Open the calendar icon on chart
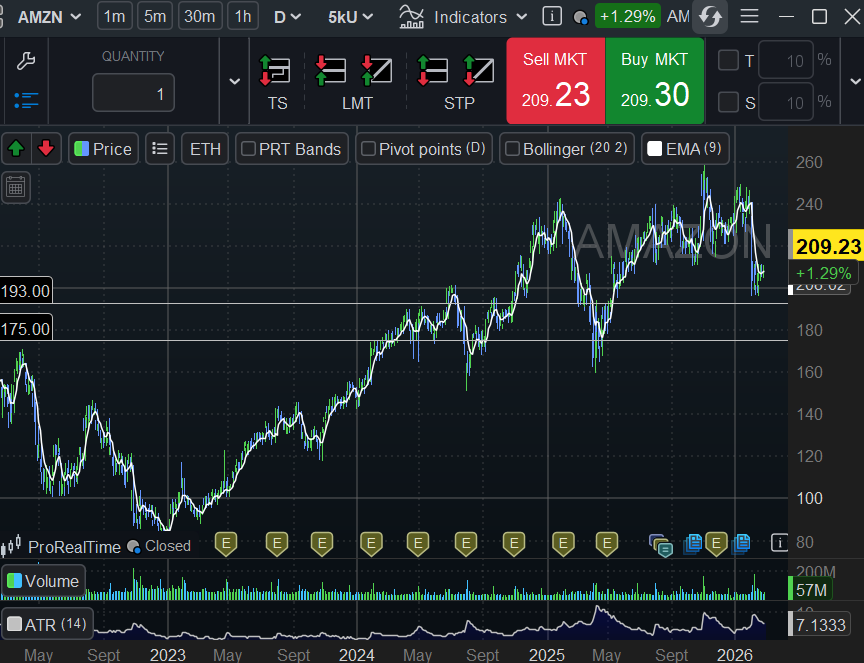864x663 pixels. click(15, 186)
